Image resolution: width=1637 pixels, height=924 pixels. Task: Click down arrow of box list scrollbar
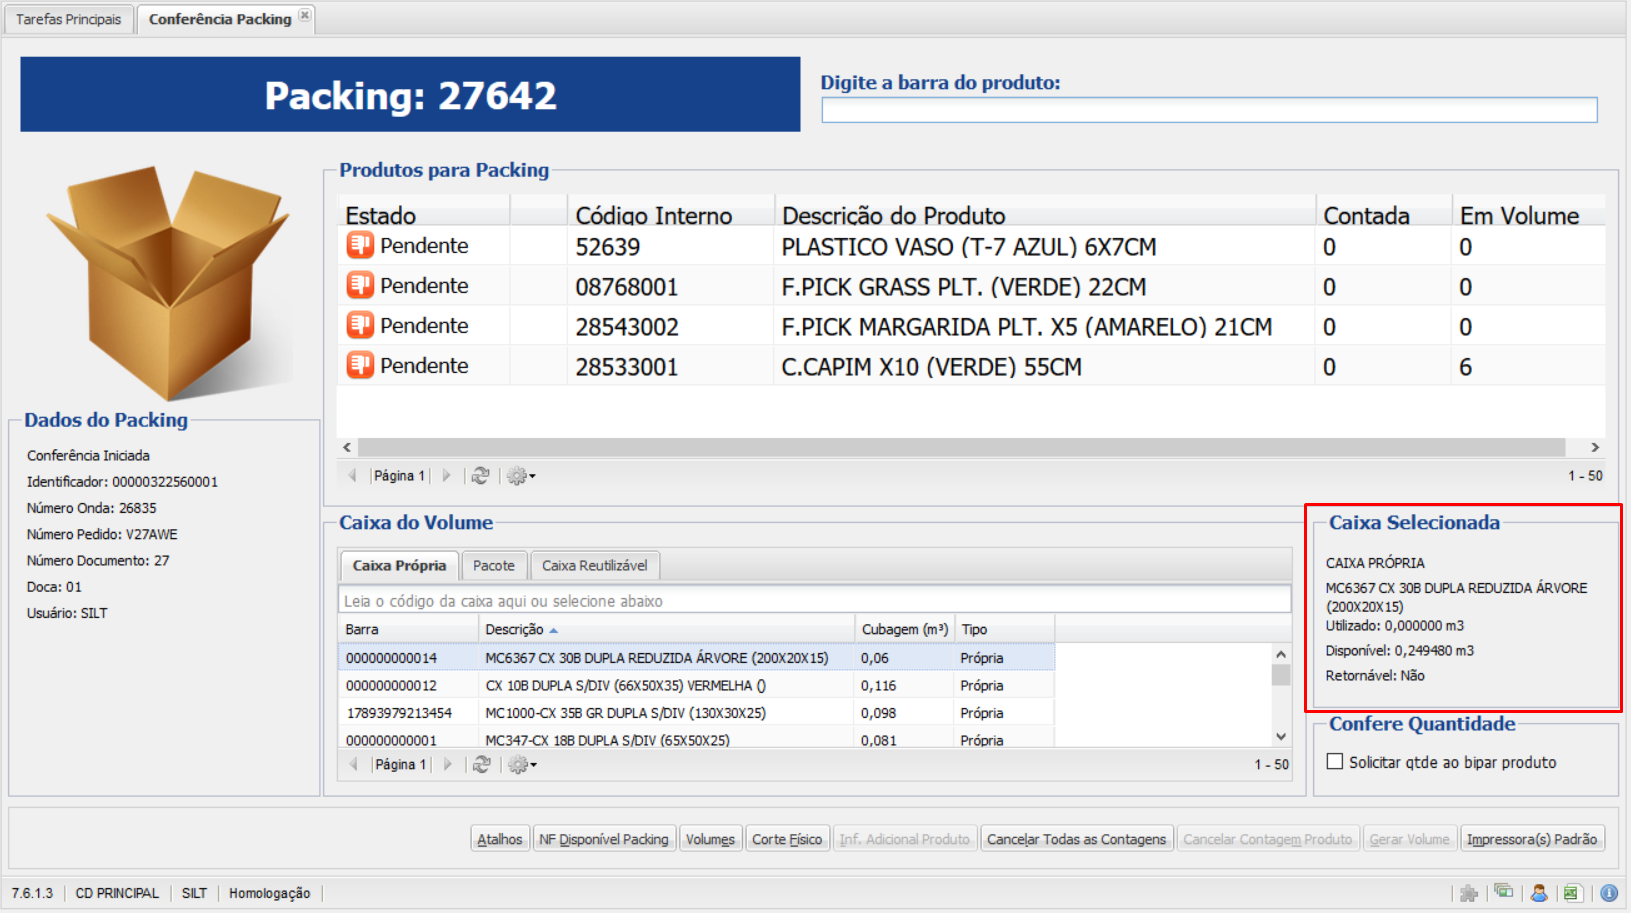point(1281,737)
